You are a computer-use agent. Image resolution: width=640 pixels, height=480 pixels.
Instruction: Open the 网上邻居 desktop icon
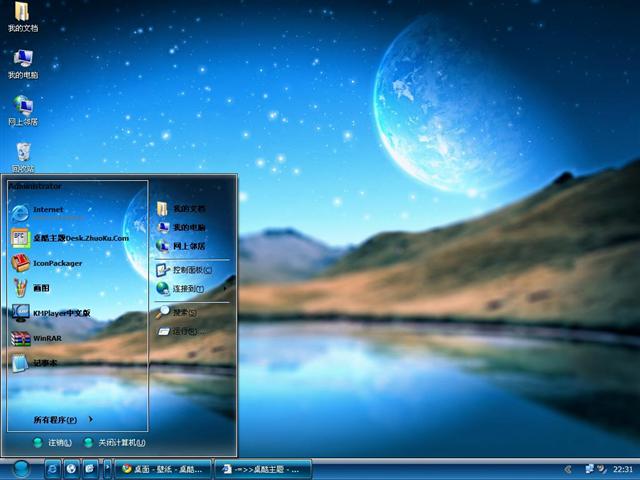pyautogui.click(x=23, y=110)
